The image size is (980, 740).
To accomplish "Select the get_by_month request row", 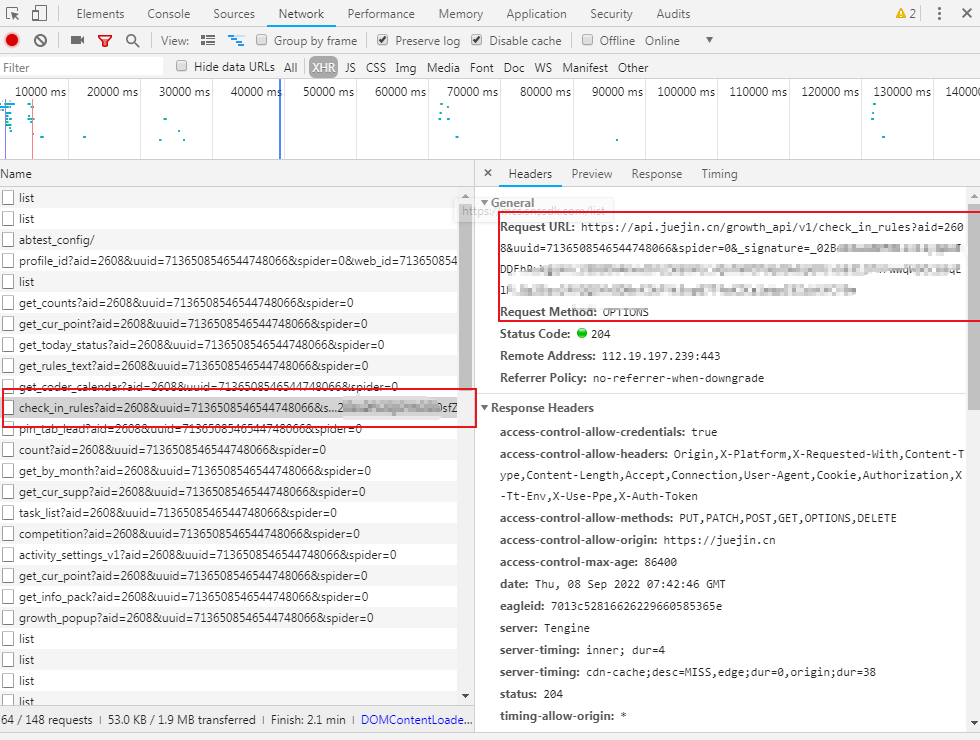I will coord(229,471).
